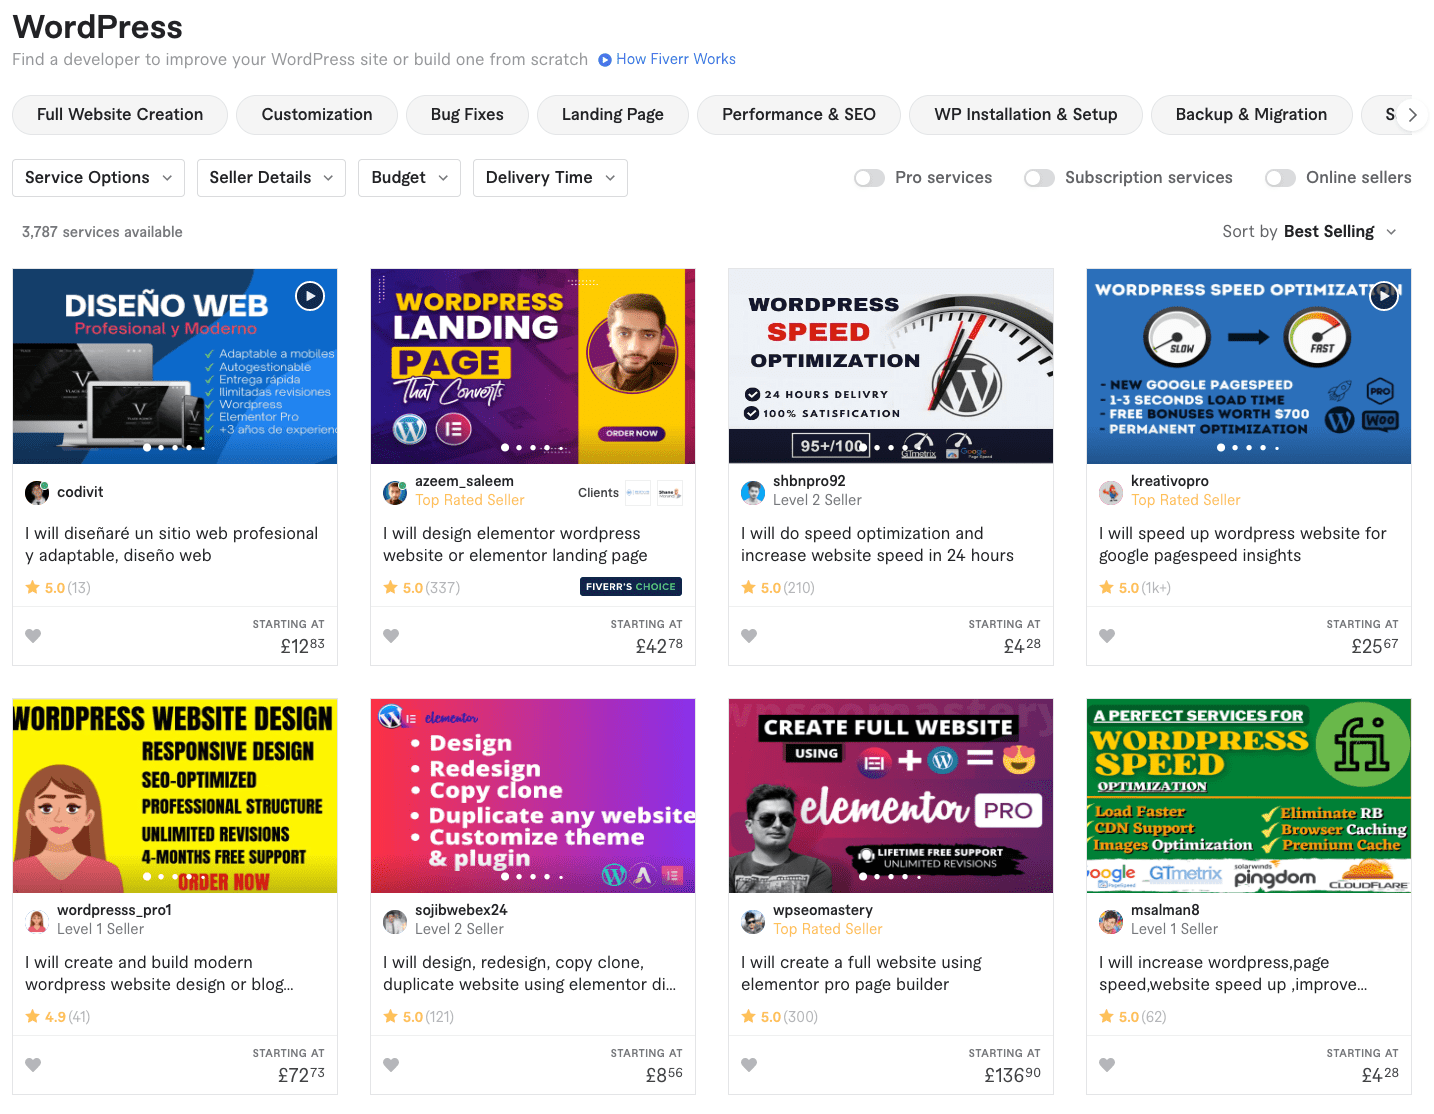The height and width of the screenshot is (1114, 1434).
Task: Save msalman8's gig with the heart
Action: (x=1107, y=1064)
